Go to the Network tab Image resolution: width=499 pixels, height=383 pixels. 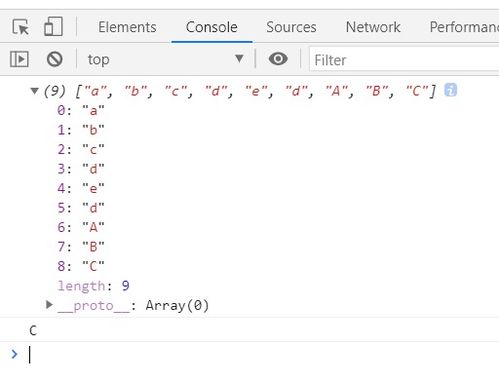point(373,27)
